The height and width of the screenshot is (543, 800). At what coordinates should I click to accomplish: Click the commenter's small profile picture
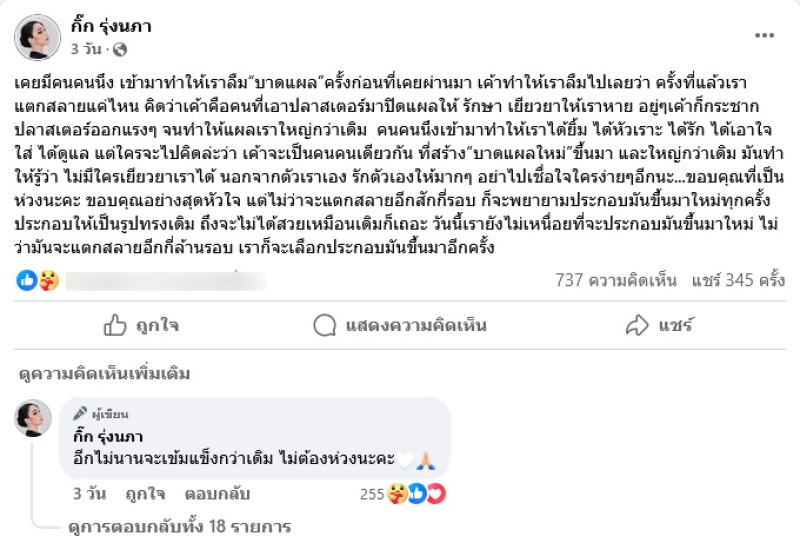click(33, 417)
